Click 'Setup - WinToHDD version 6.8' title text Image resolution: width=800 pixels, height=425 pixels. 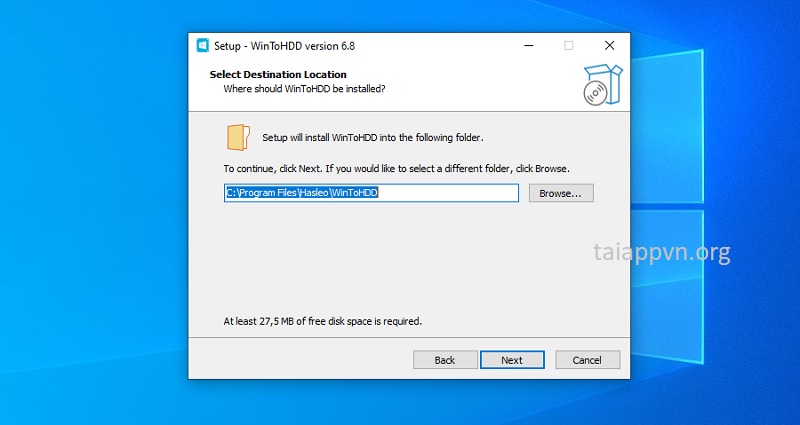tap(284, 46)
